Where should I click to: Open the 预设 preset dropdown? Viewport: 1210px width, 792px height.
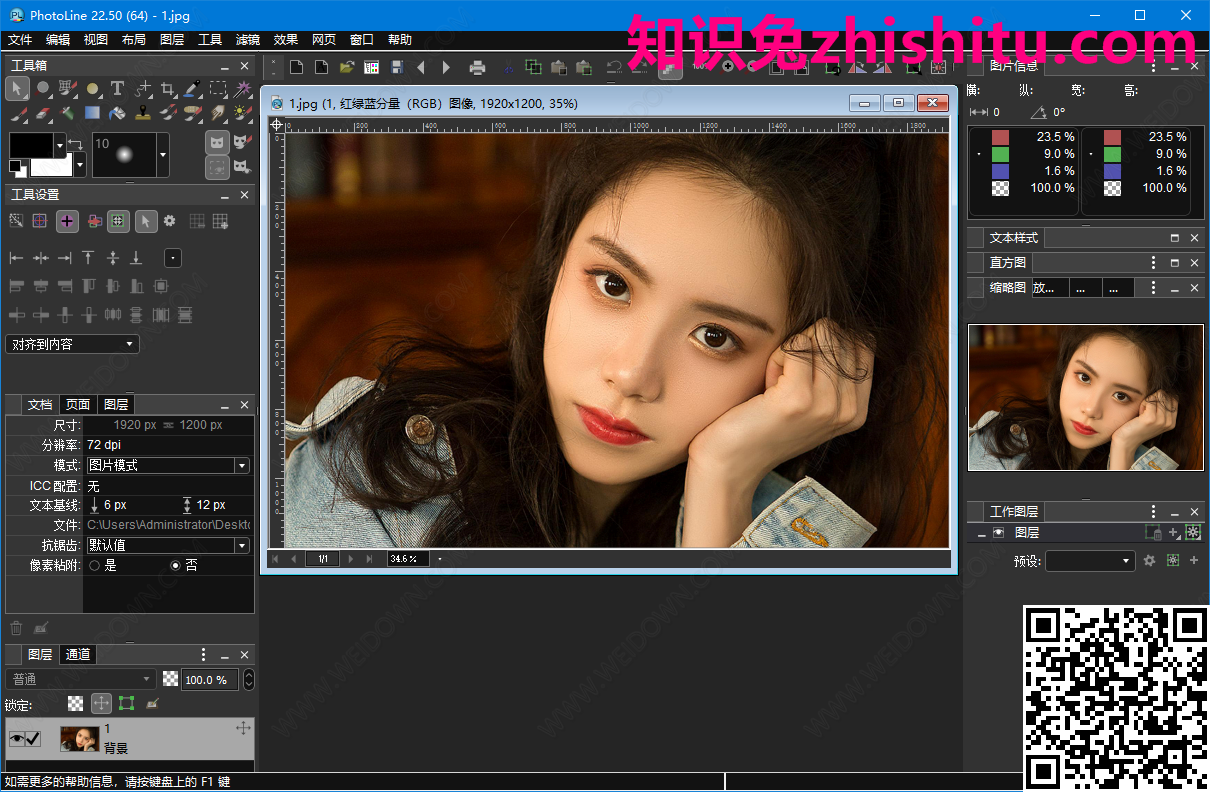tap(1090, 561)
